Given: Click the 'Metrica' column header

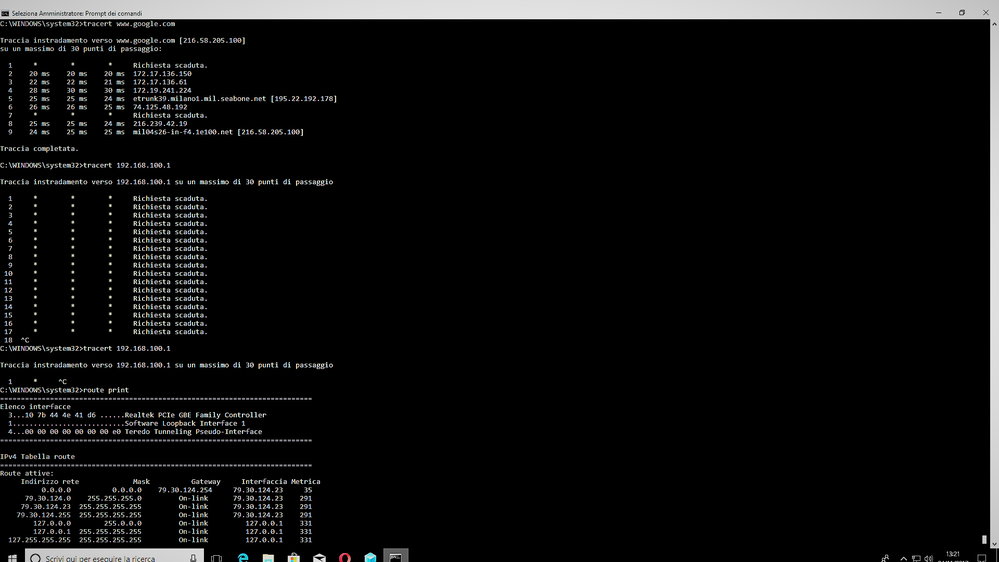Looking at the screenshot, I should pyautogui.click(x=306, y=482).
